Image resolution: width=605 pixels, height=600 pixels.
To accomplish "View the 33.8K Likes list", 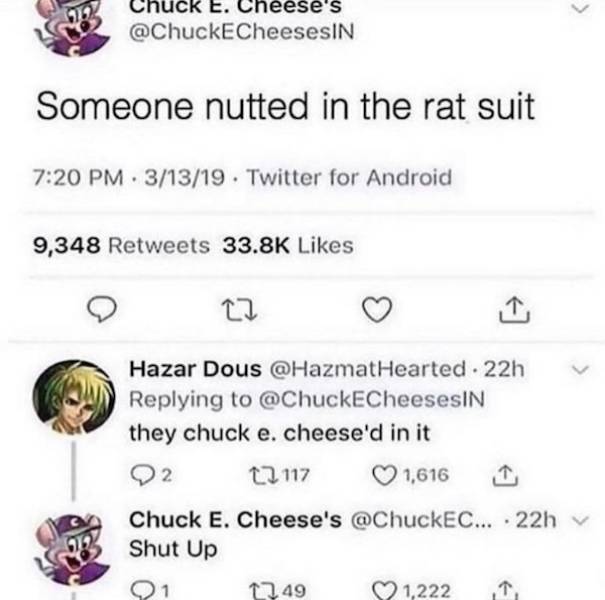I will tap(288, 245).
